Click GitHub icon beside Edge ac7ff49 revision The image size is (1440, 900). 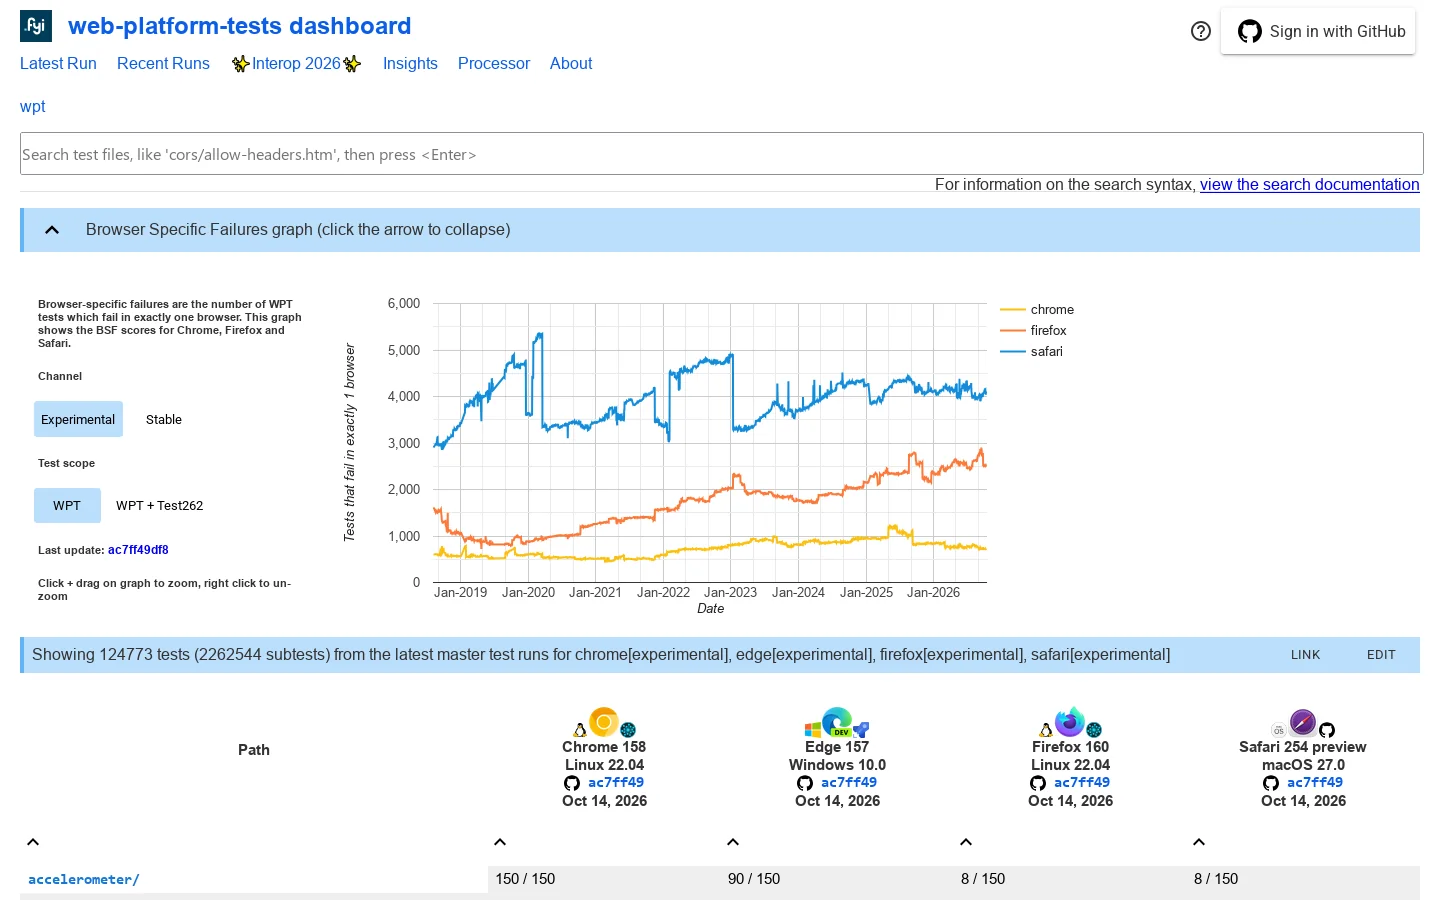point(805,783)
